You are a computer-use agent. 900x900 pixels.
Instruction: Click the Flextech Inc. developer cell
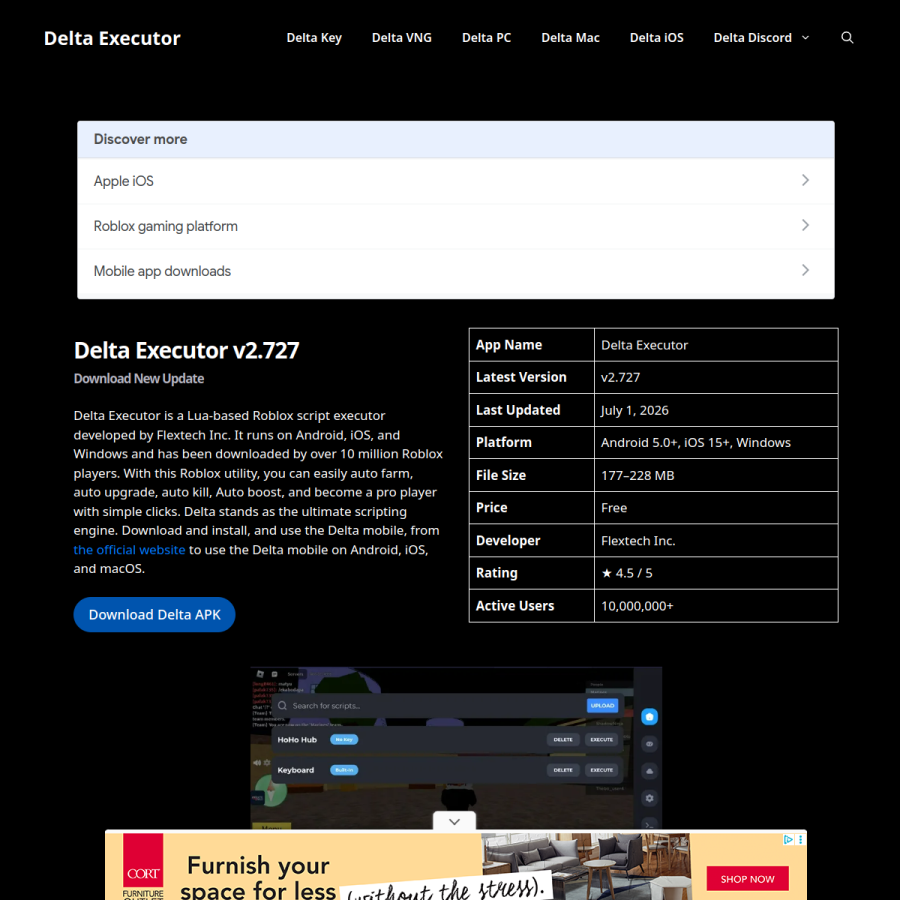(x=716, y=541)
